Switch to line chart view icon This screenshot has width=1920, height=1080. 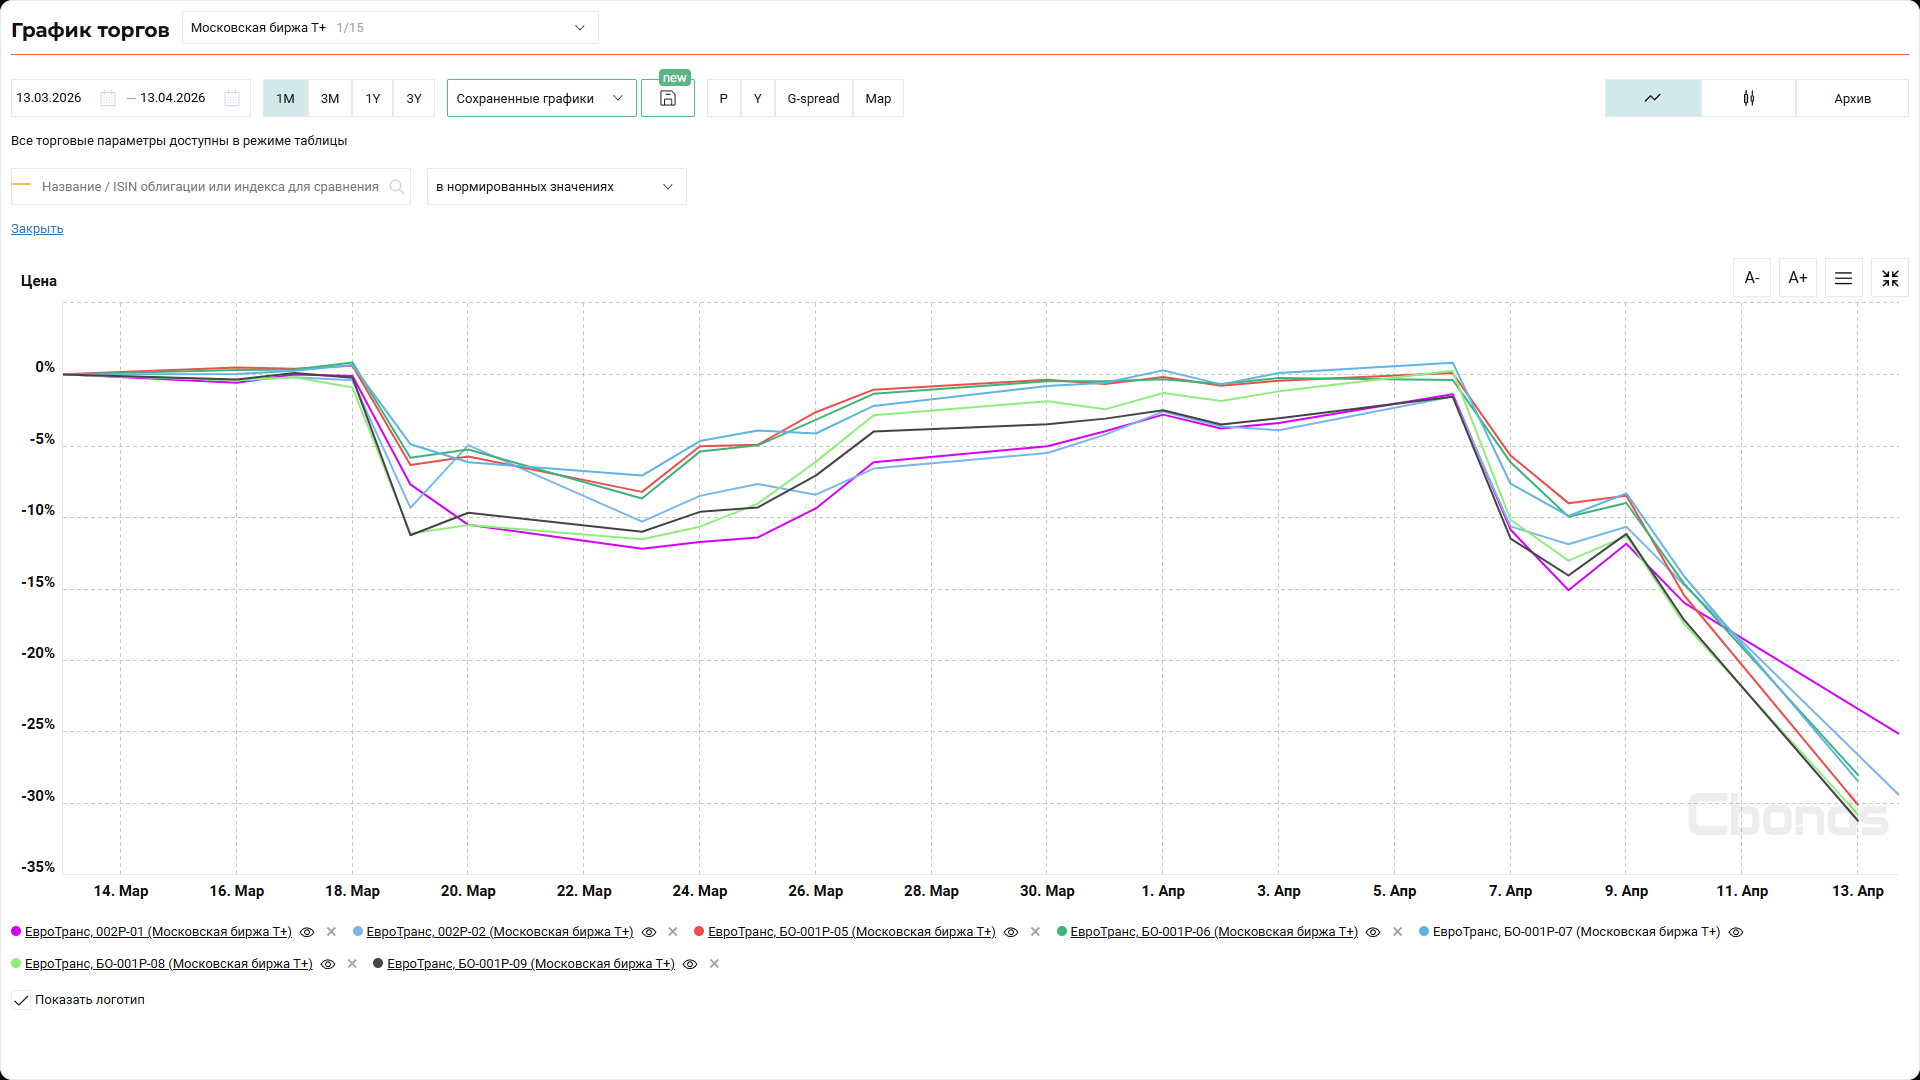[1652, 98]
